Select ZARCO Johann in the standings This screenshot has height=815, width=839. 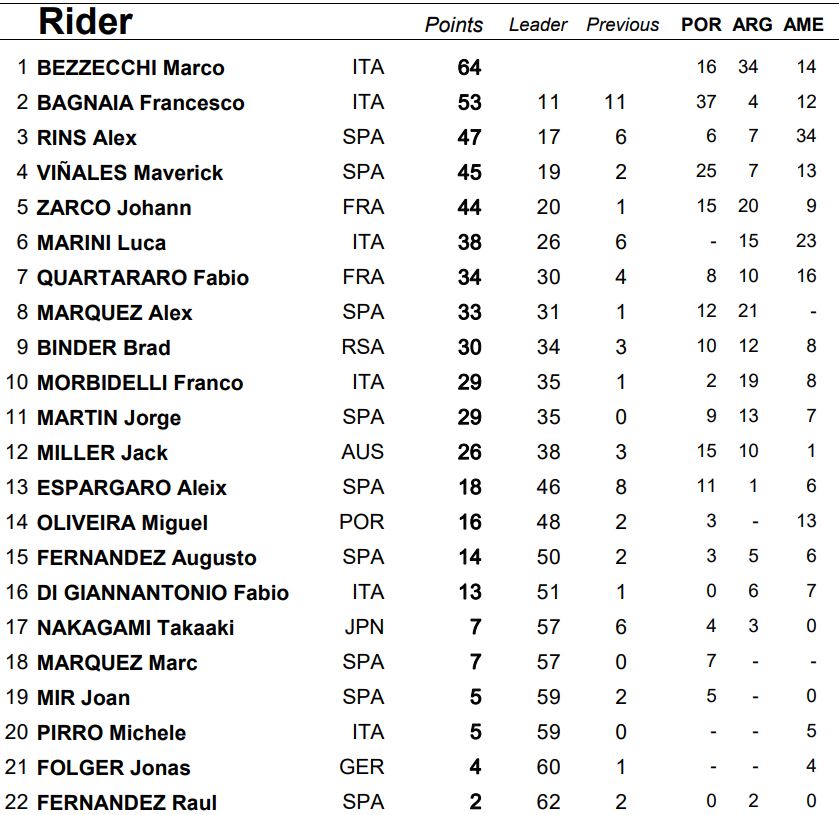pos(114,208)
